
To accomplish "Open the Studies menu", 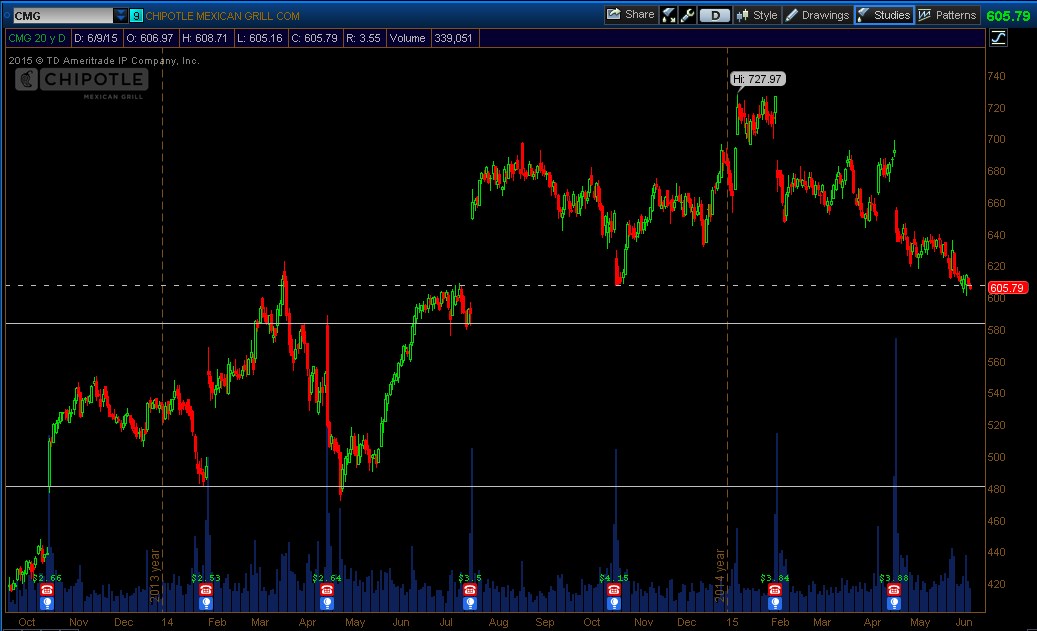I will 884,15.
